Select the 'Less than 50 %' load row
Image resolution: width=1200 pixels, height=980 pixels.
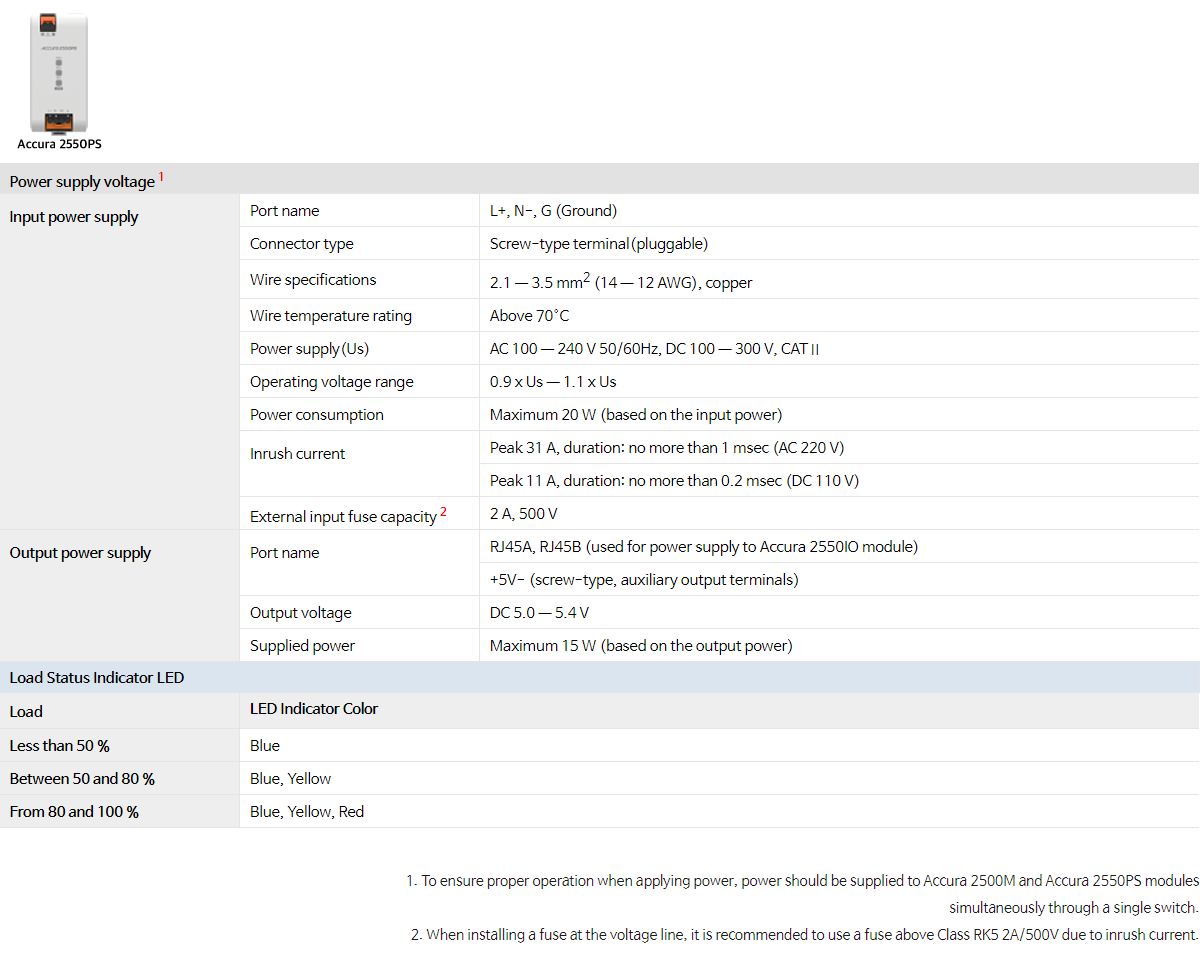(x=59, y=746)
